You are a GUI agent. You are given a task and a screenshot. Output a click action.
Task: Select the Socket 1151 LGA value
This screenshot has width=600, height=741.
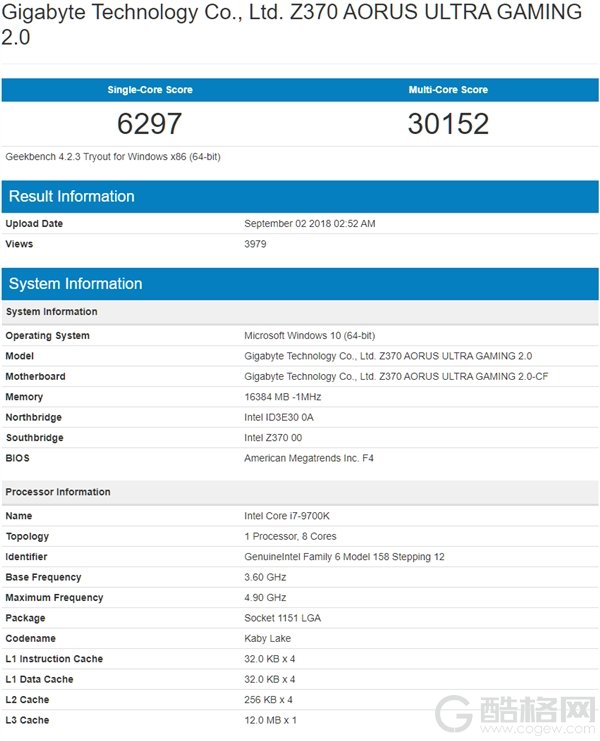(283, 618)
